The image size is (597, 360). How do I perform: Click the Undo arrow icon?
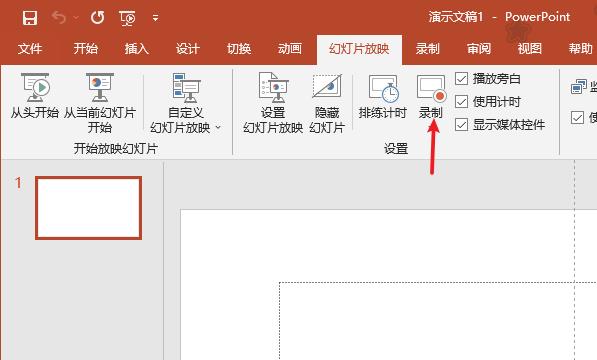tap(59, 17)
